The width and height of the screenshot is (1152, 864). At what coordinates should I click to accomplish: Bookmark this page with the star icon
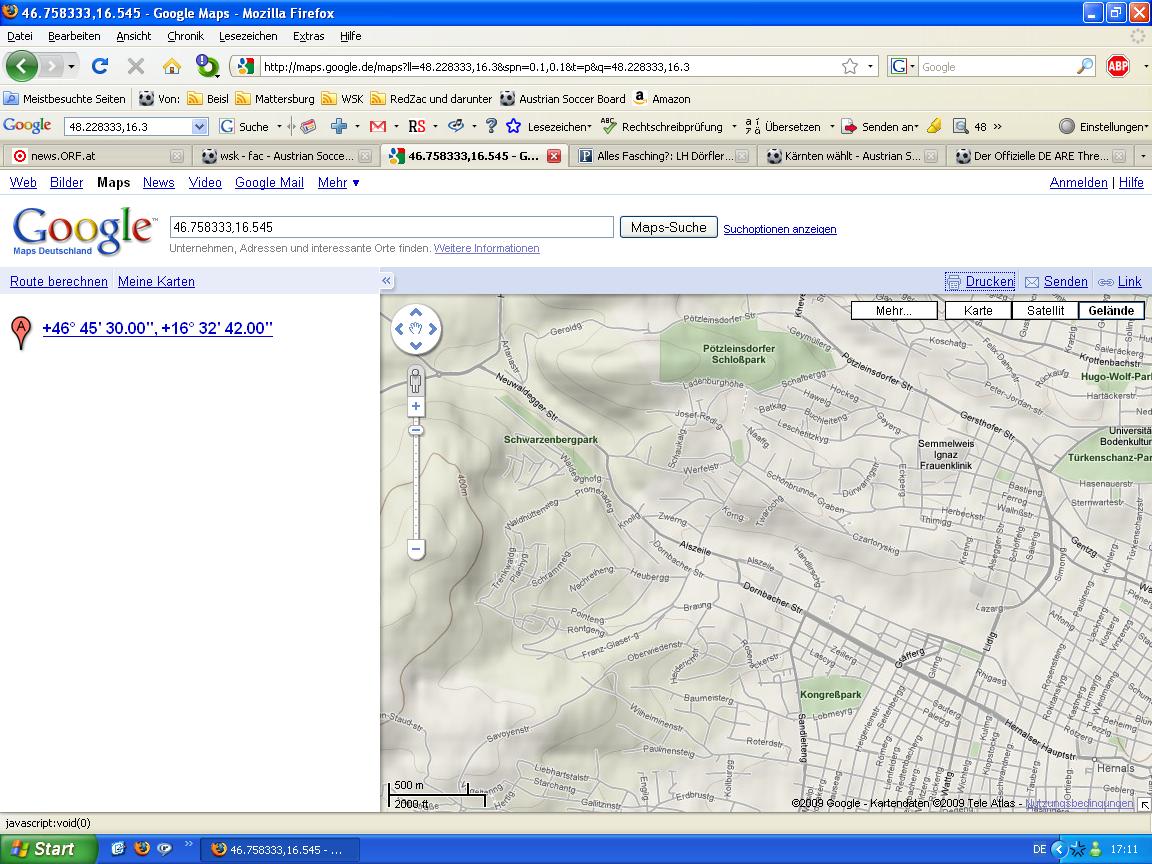coord(850,66)
